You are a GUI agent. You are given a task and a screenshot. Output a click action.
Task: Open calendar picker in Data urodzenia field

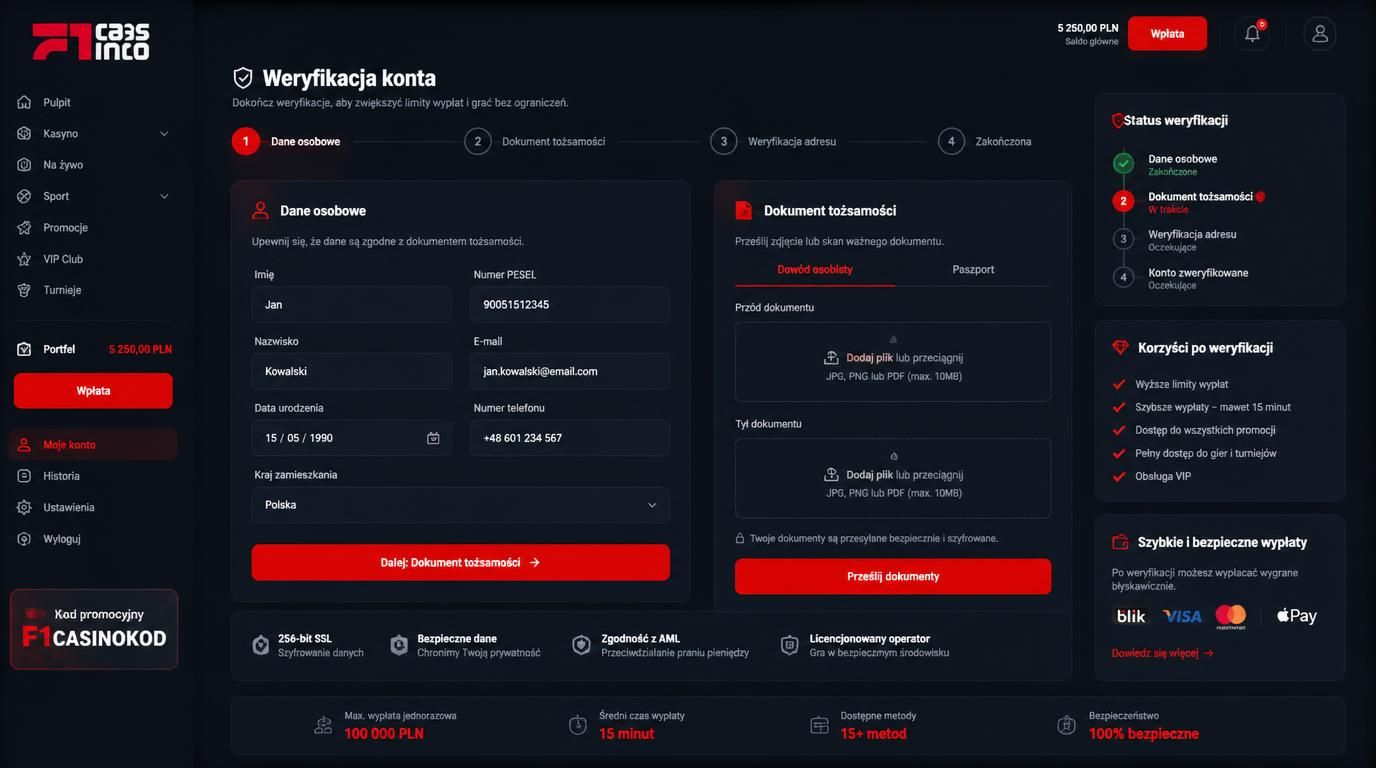[x=433, y=438]
